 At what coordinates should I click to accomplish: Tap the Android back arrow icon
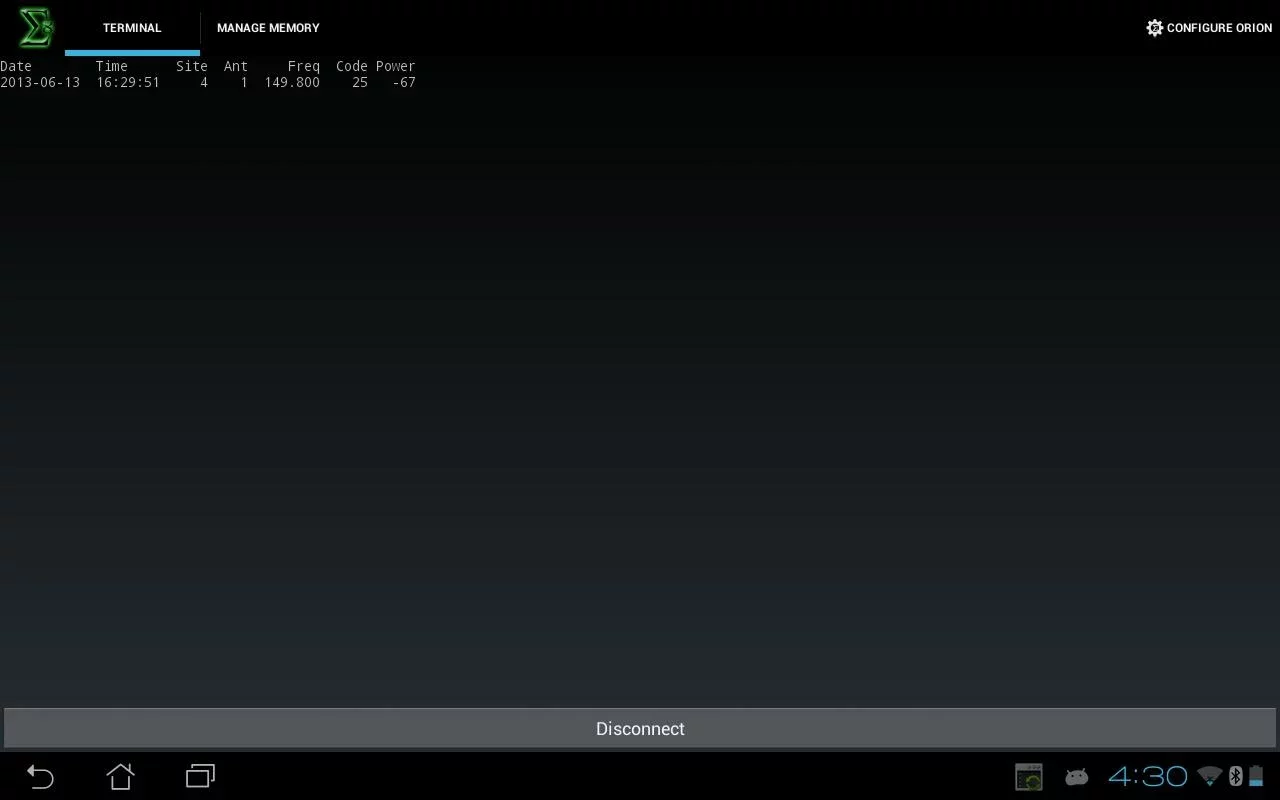click(40, 776)
